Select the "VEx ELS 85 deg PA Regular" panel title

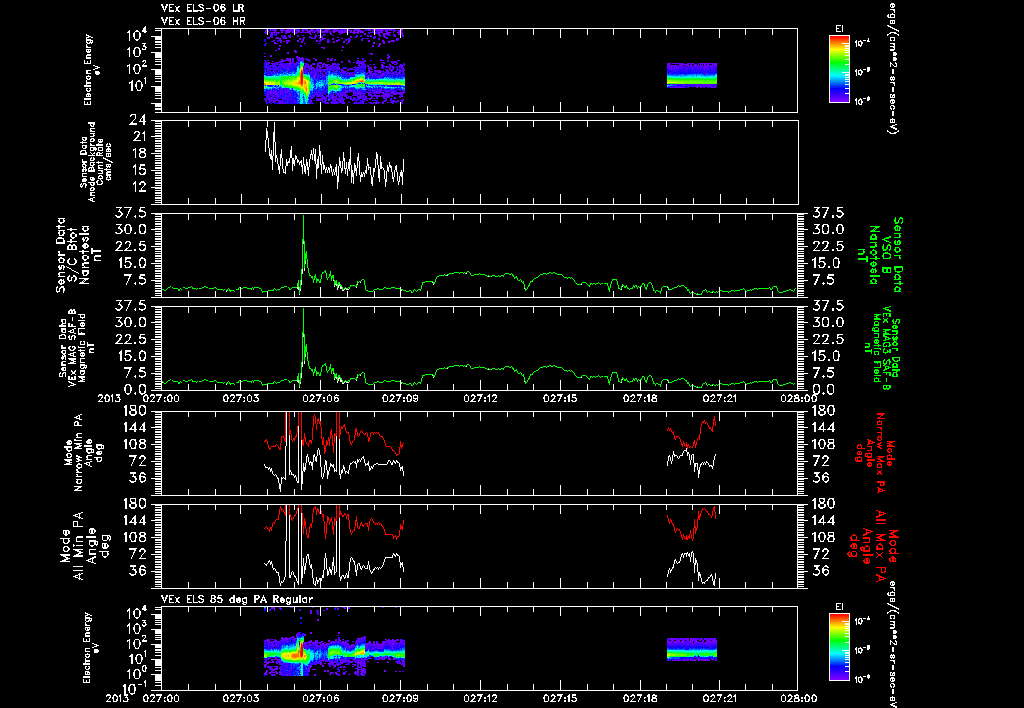coord(237,599)
